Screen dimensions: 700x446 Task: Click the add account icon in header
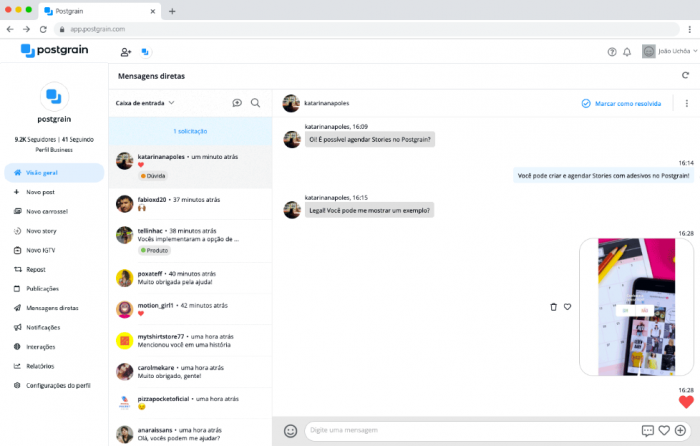126,52
